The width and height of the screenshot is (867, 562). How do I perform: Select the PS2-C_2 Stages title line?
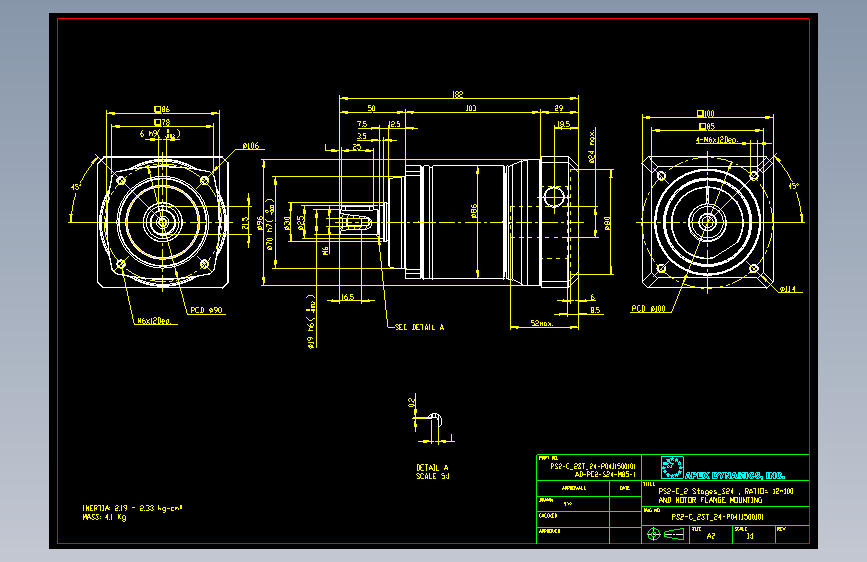point(725,491)
